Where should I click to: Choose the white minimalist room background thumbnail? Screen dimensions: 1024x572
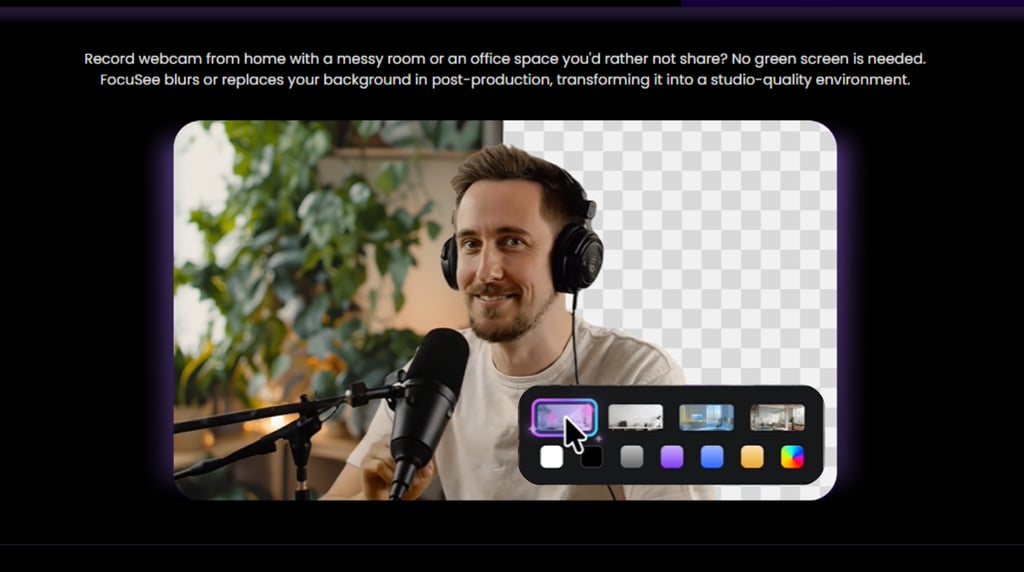[x=635, y=418]
